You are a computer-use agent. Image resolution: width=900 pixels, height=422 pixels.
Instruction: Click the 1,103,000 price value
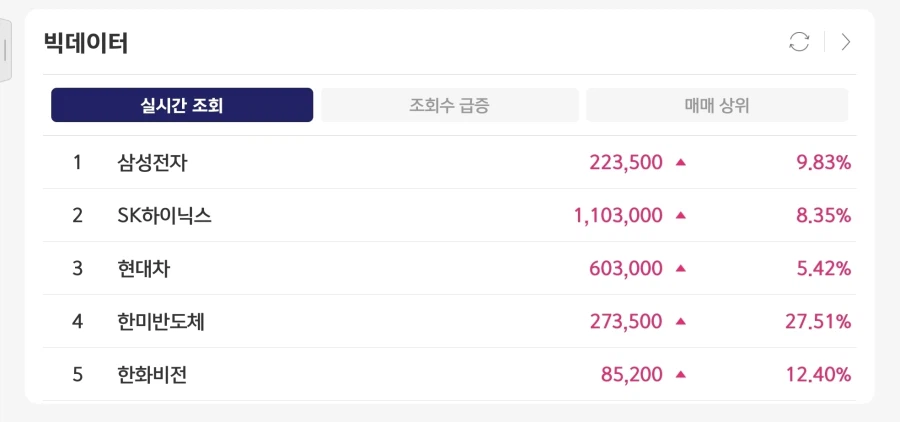[x=618, y=215]
